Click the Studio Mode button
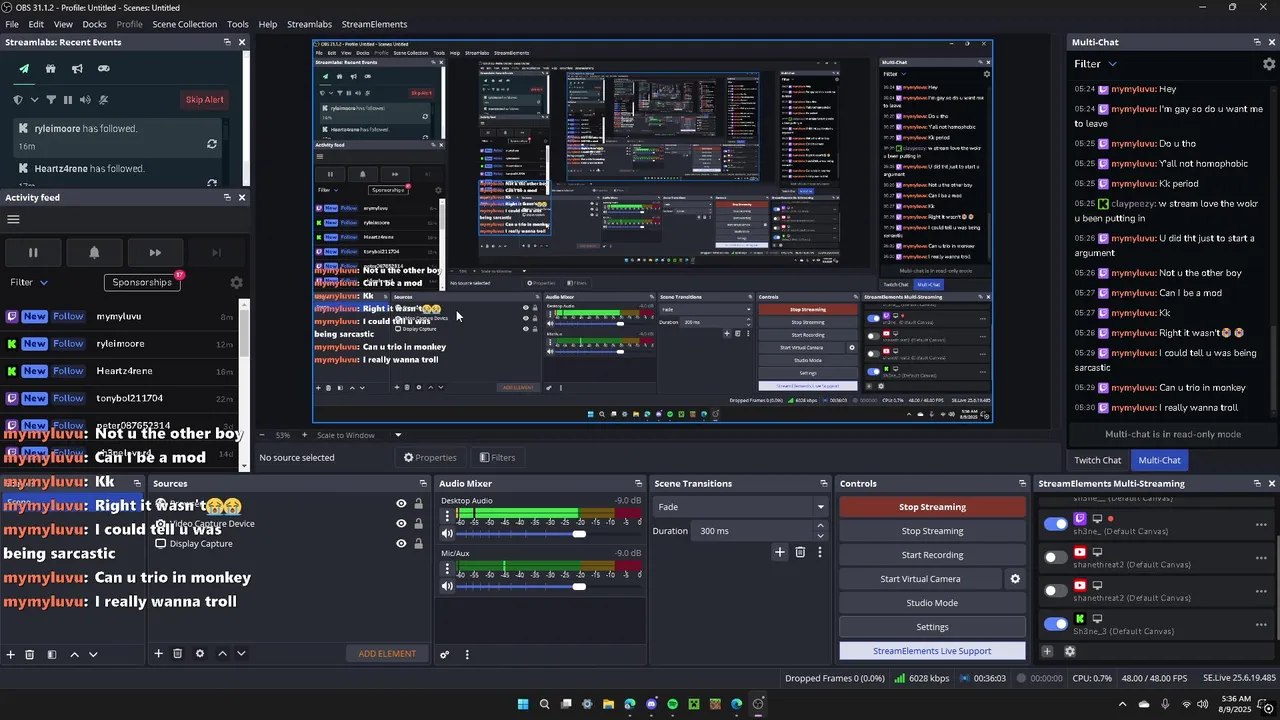The width and height of the screenshot is (1280, 720). pyautogui.click(x=932, y=603)
